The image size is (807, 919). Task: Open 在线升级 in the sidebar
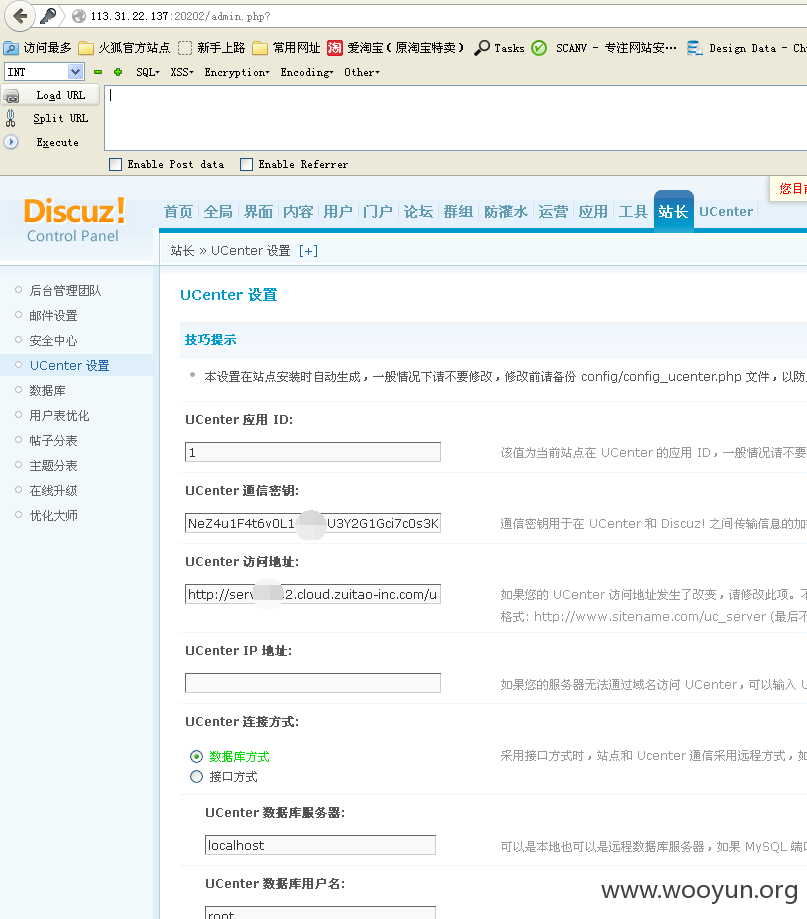coord(53,491)
